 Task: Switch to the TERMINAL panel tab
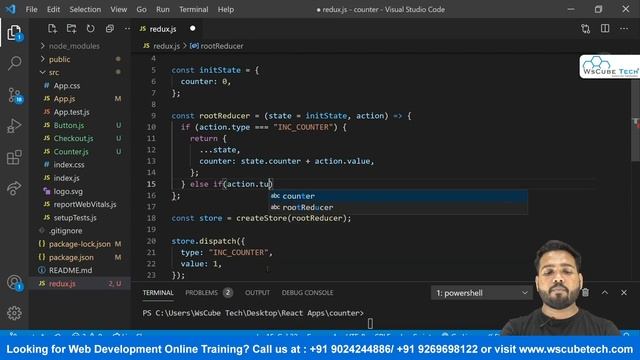point(158,293)
